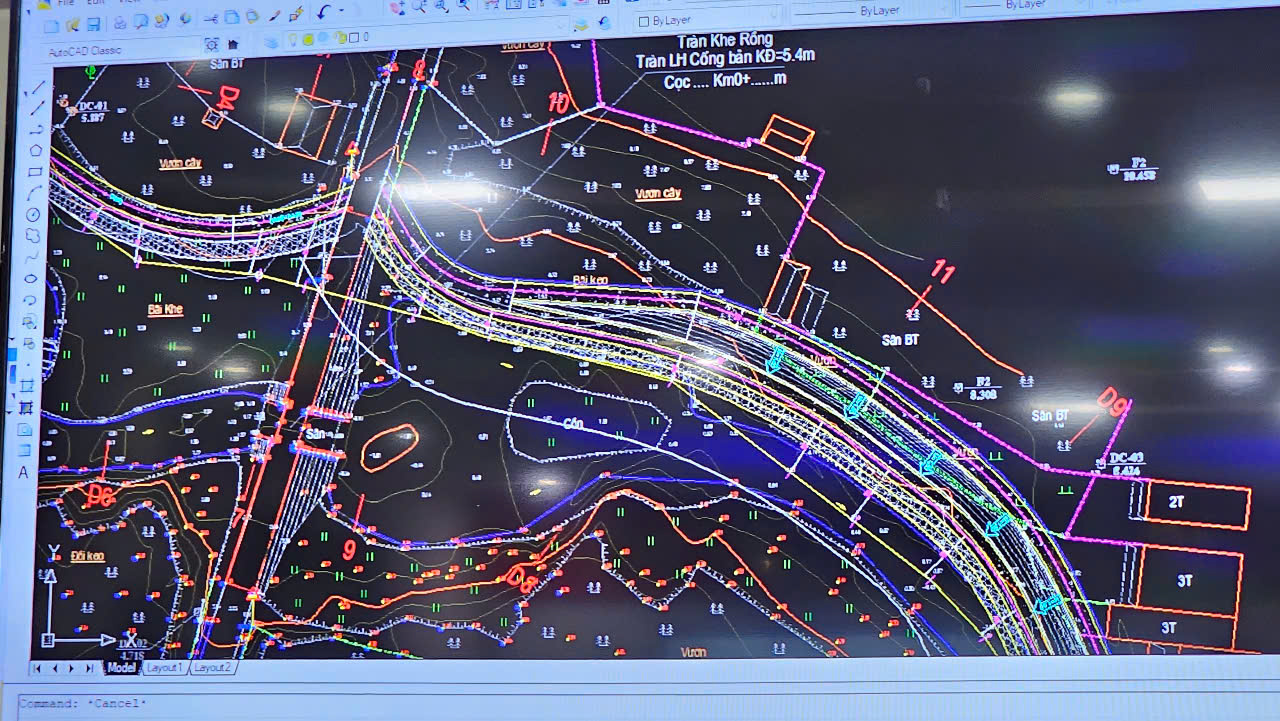
Task: Click the Save icon
Action: [93, 23]
